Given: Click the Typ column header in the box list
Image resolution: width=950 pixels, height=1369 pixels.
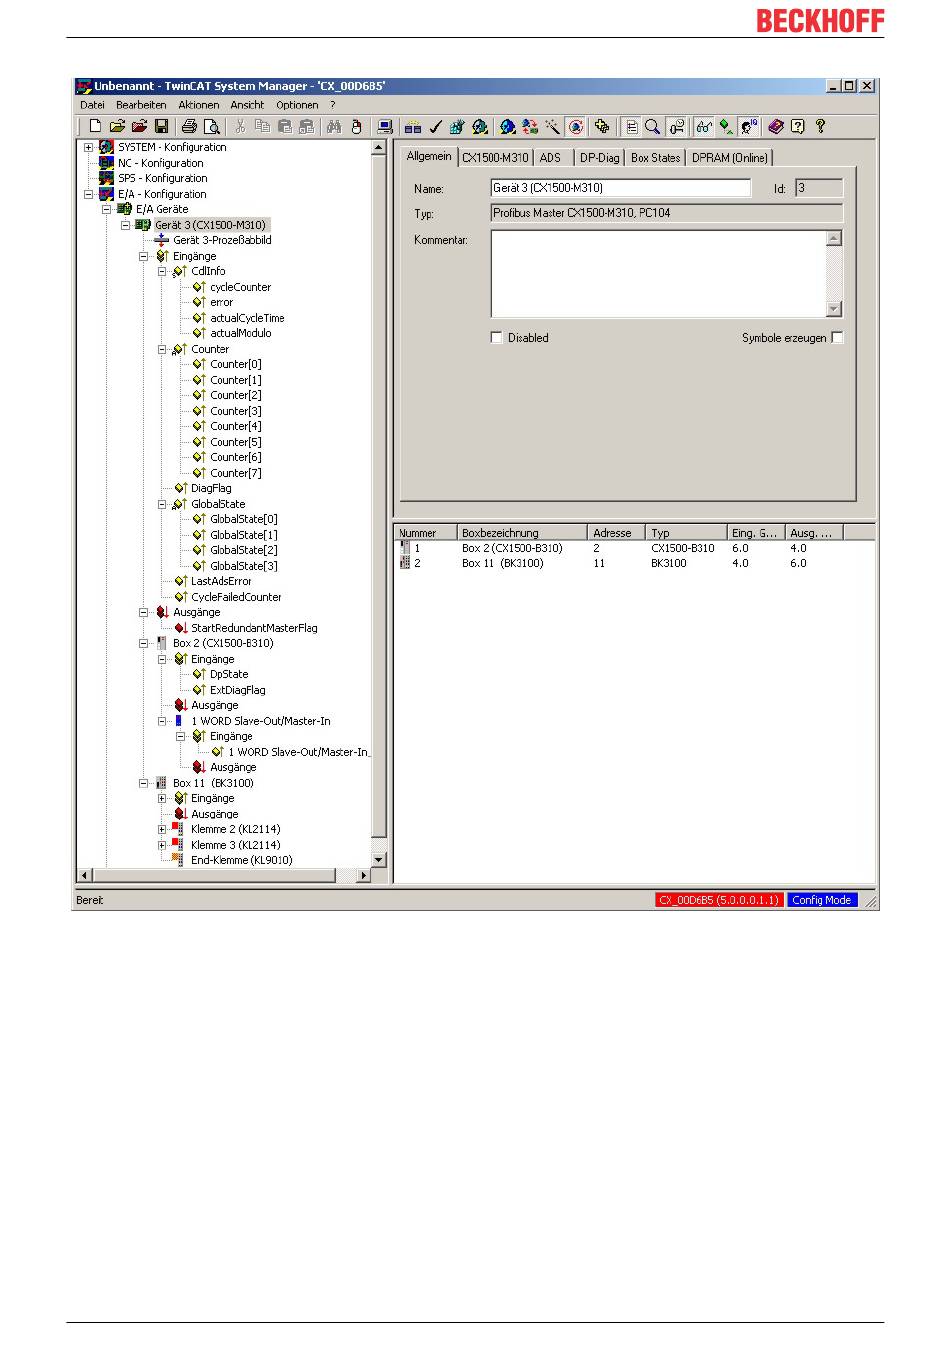Looking at the screenshot, I should tap(686, 533).
